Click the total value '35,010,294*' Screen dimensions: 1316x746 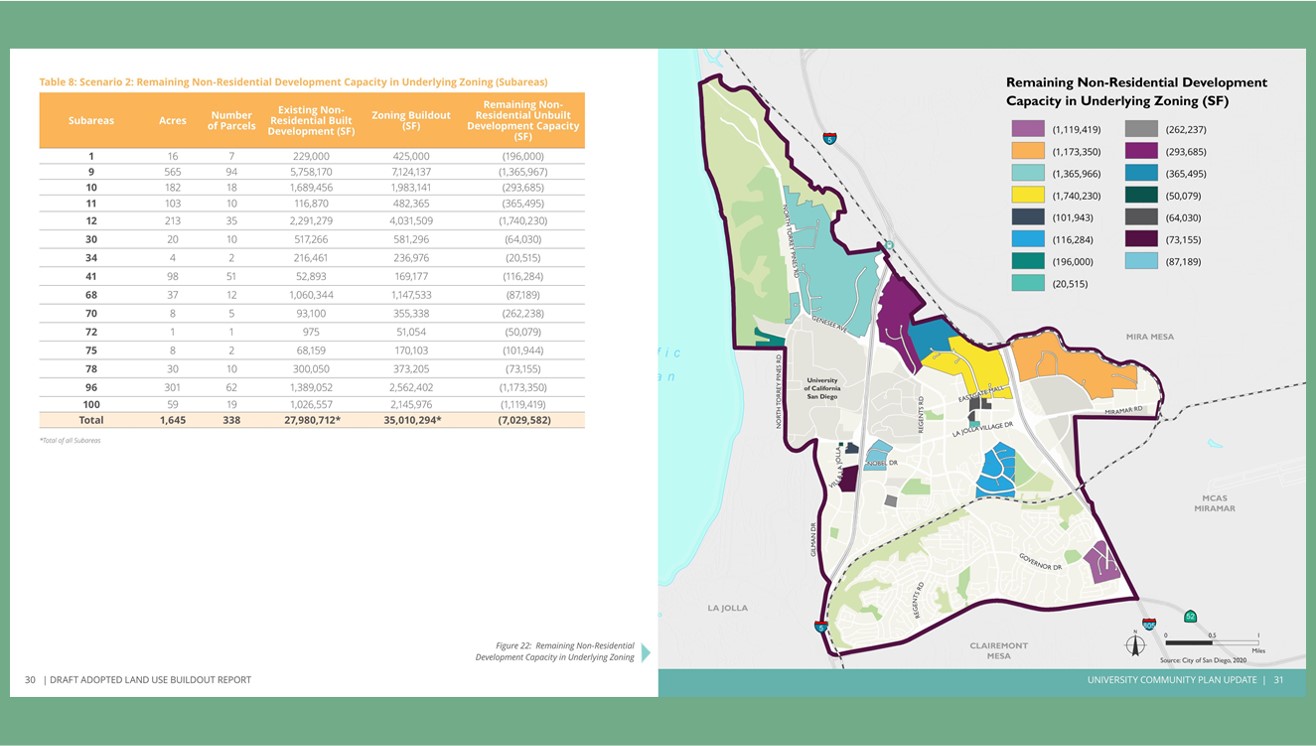(x=410, y=420)
